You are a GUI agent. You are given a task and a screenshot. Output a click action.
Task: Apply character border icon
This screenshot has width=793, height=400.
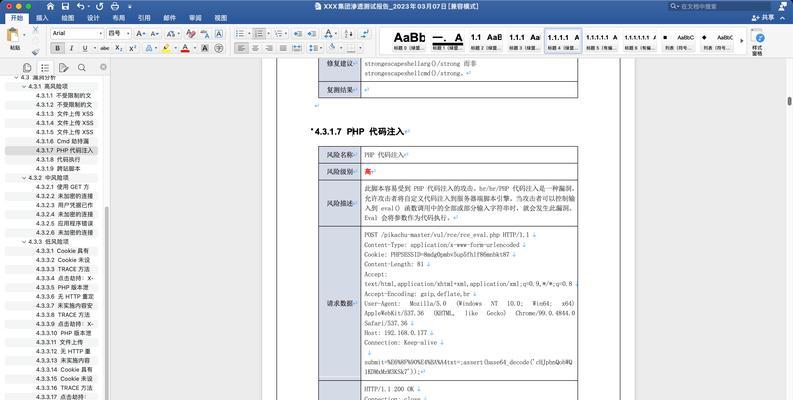tap(218, 33)
